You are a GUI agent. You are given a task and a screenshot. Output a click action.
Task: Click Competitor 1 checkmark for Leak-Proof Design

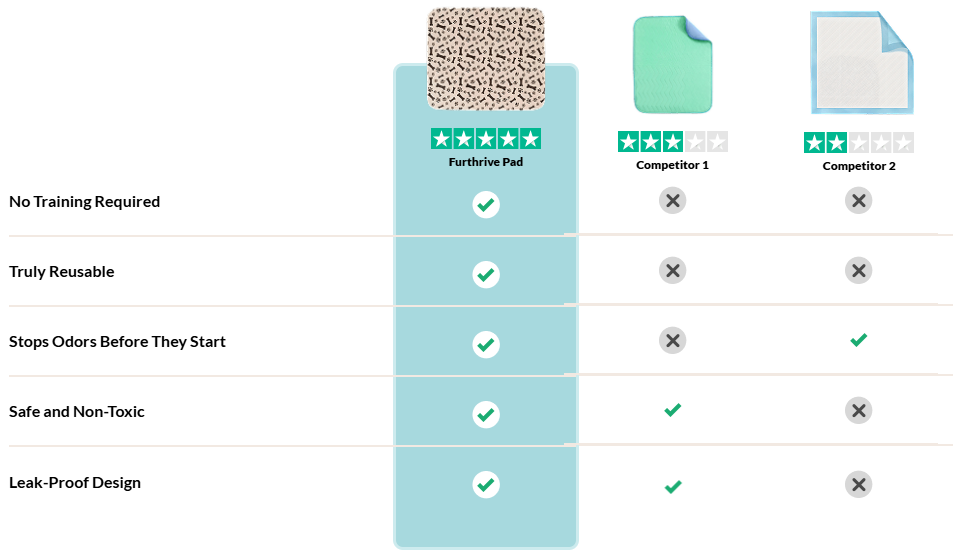pos(673,487)
